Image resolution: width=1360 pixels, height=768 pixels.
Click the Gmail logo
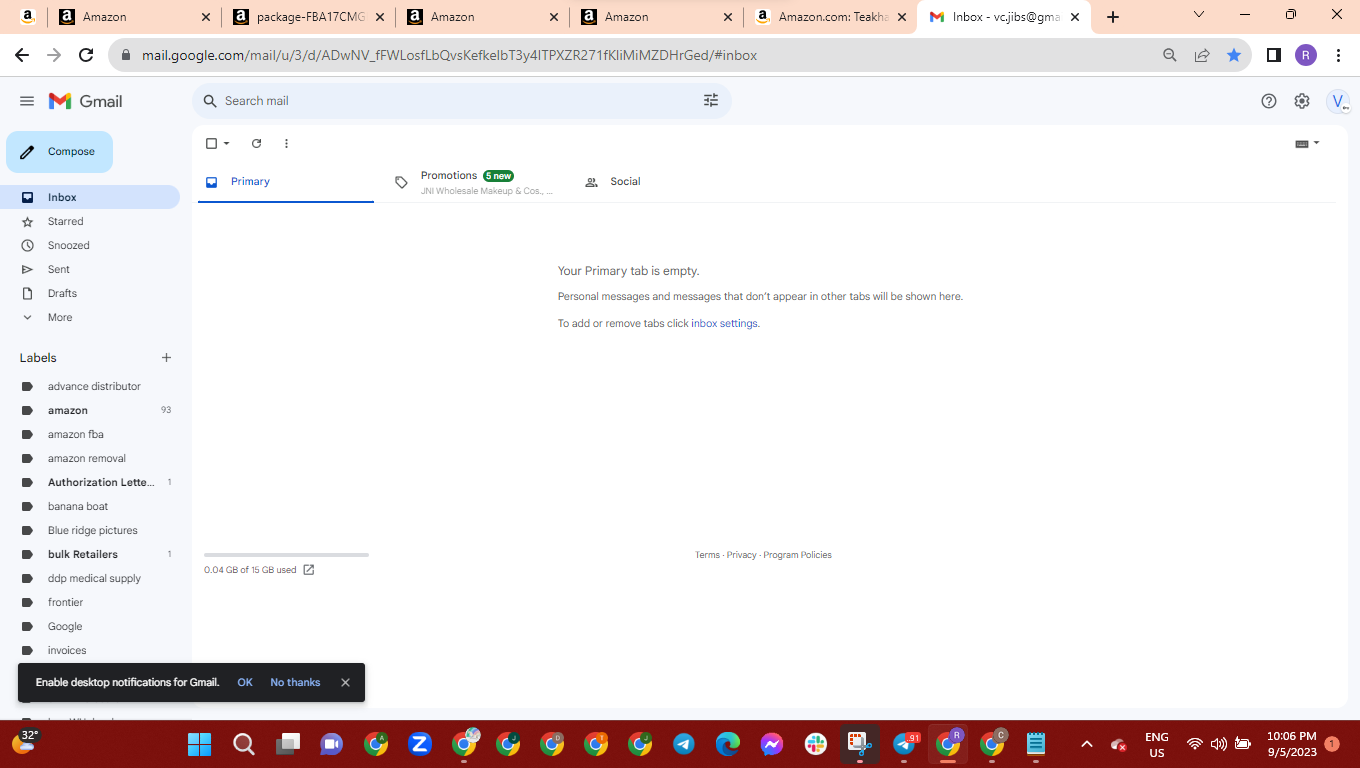click(x=86, y=101)
